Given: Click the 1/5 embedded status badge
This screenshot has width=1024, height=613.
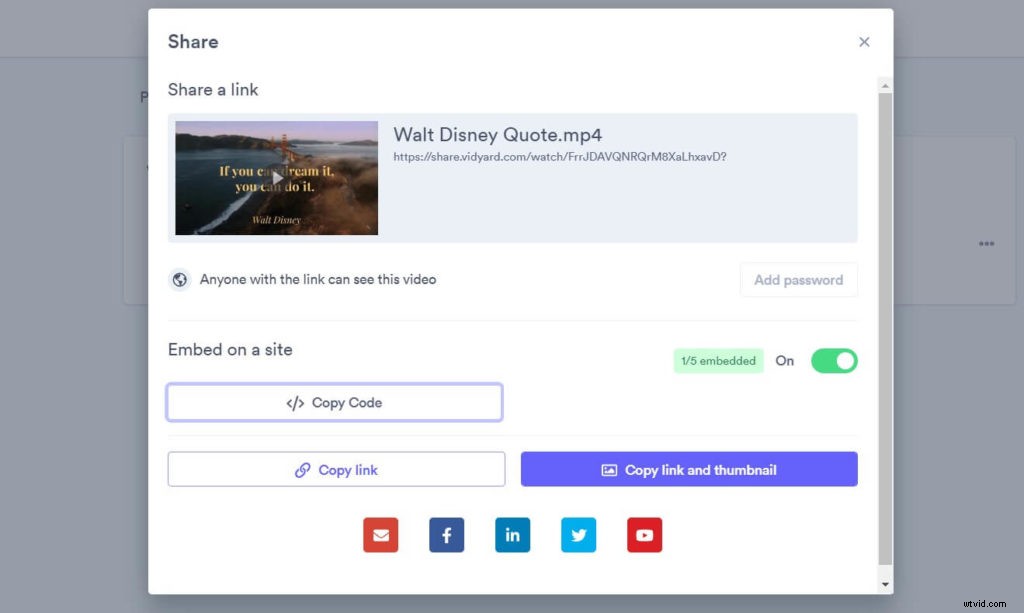Looking at the screenshot, I should [x=718, y=360].
